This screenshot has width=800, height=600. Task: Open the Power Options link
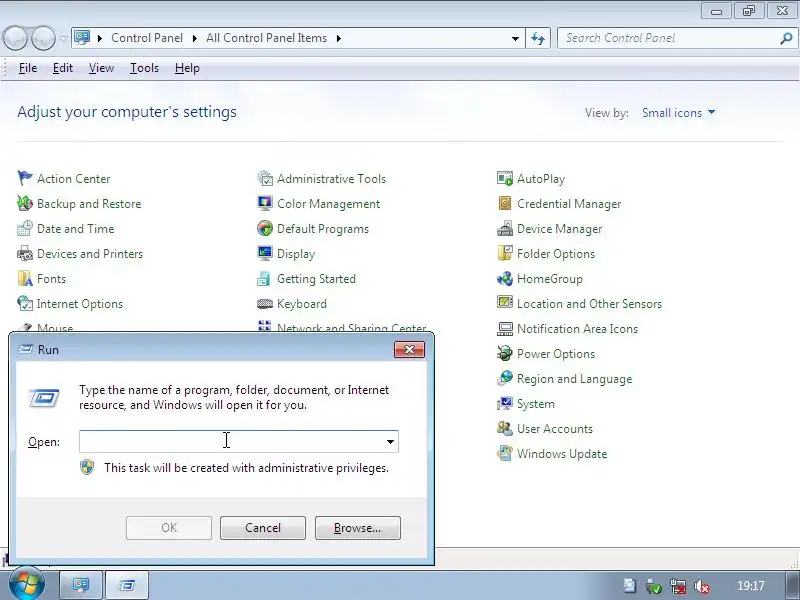(x=556, y=354)
